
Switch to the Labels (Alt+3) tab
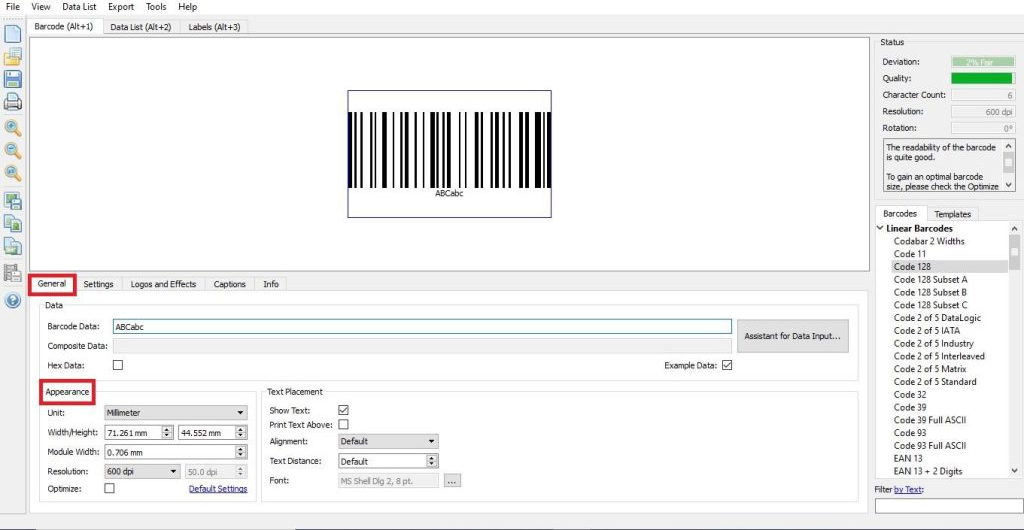(214, 27)
